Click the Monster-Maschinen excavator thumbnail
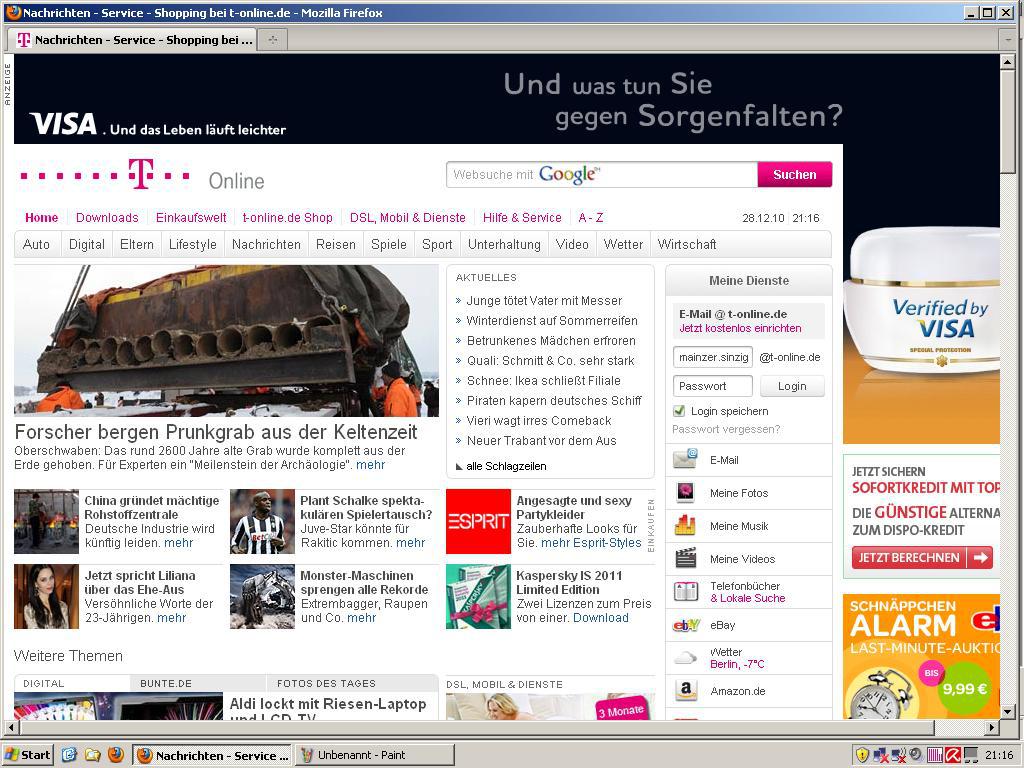The image size is (1024, 768). (262, 596)
